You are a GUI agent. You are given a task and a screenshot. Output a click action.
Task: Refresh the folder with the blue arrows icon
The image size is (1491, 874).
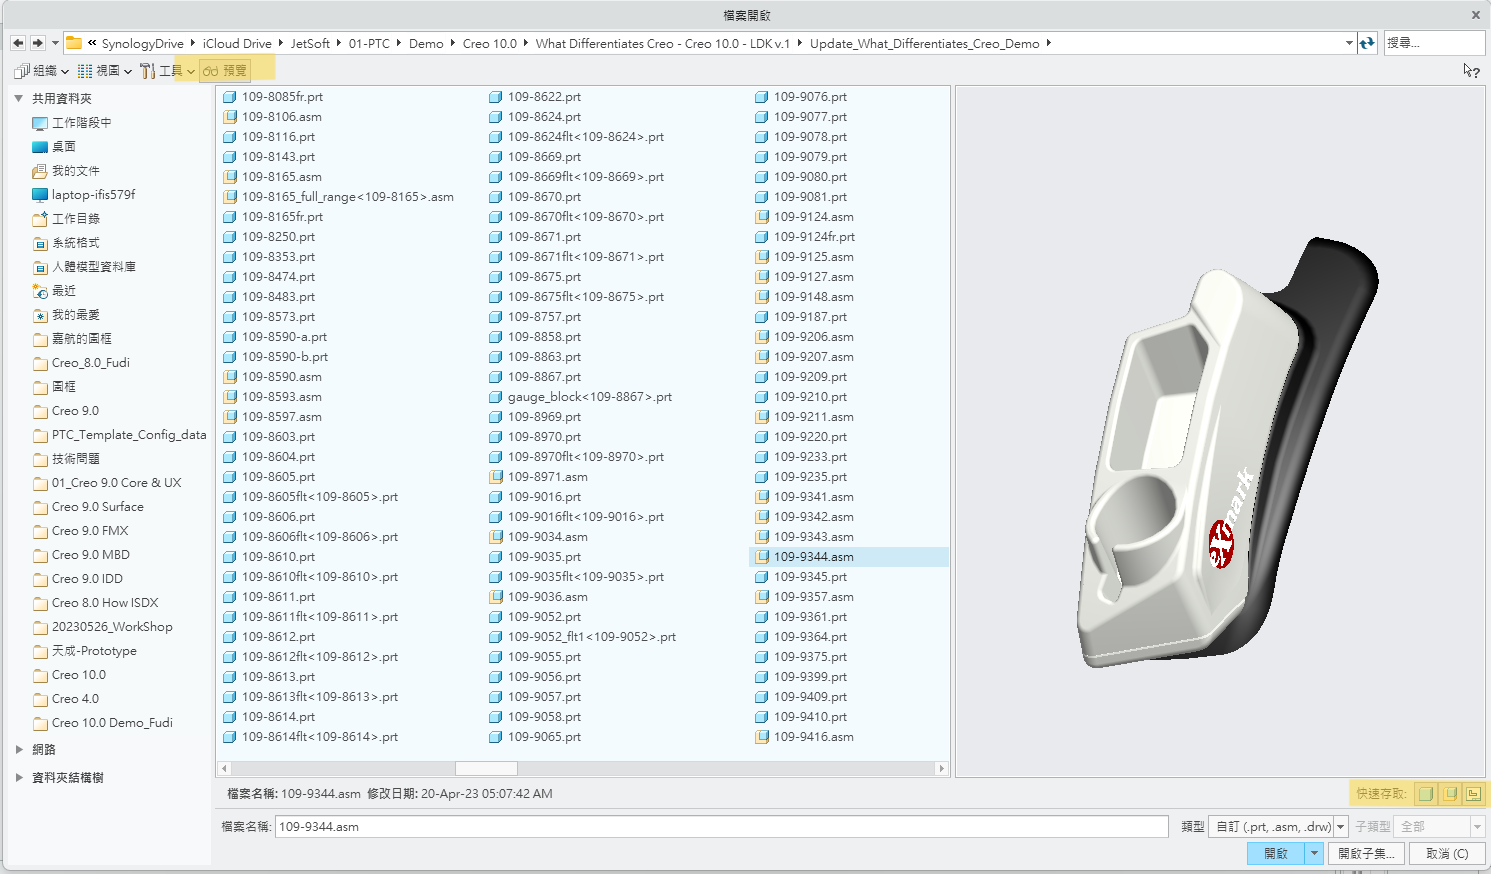click(x=1367, y=43)
